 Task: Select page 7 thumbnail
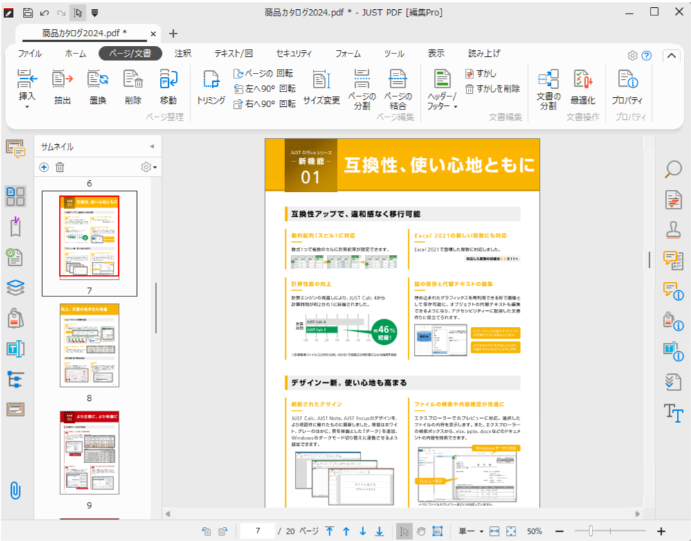point(89,237)
